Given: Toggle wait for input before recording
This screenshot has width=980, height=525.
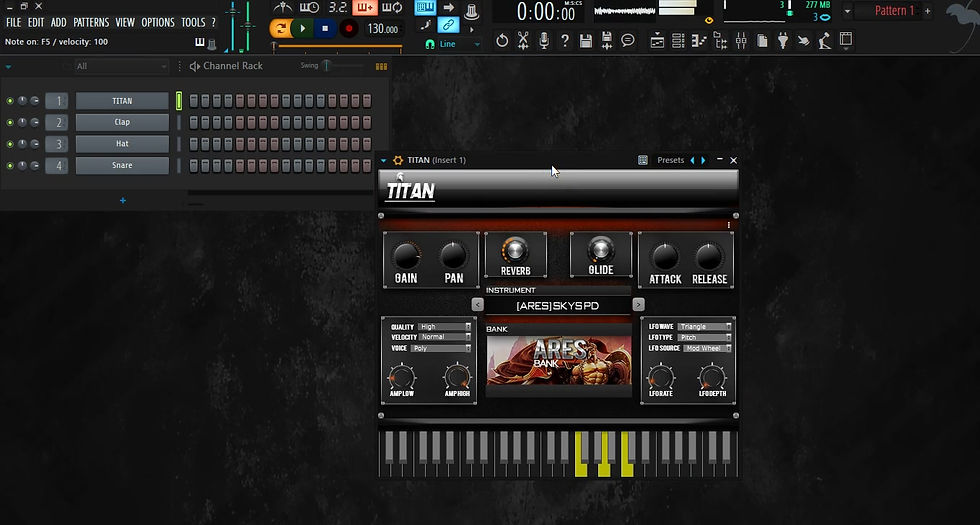Looking at the screenshot, I should pos(309,8).
